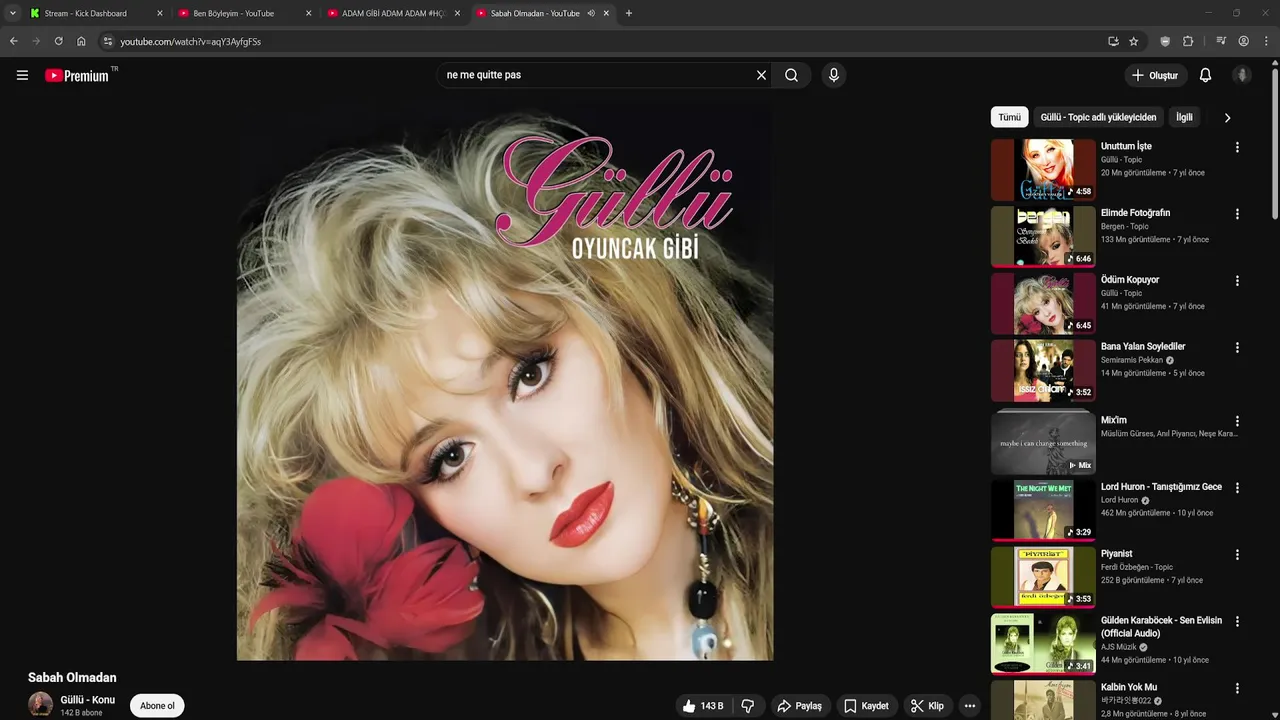The image size is (1280, 720).
Task: Open Güllü - Konu channel avatar
Action: 40,704
